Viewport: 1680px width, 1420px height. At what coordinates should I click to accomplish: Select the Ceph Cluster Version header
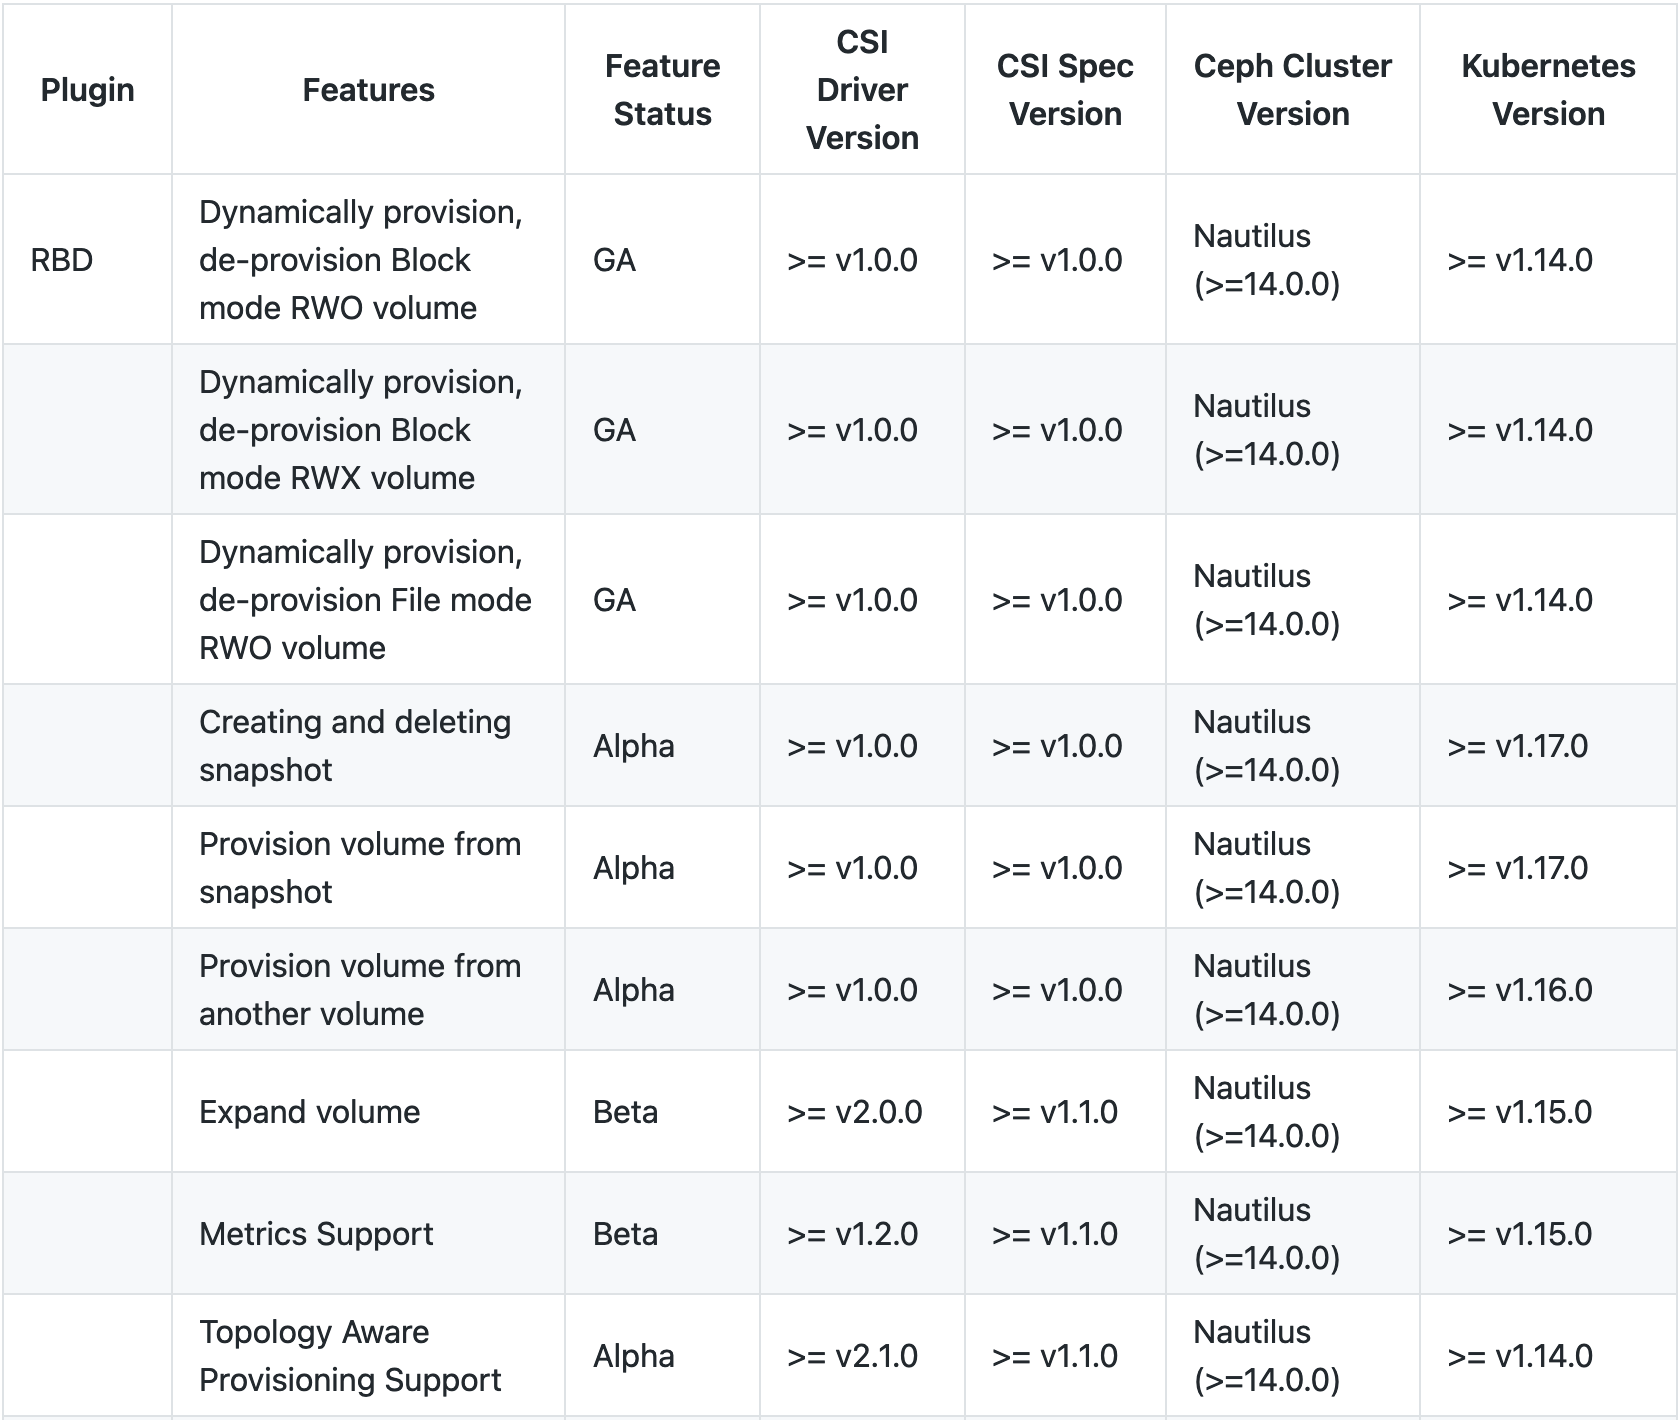pos(1292,90)
